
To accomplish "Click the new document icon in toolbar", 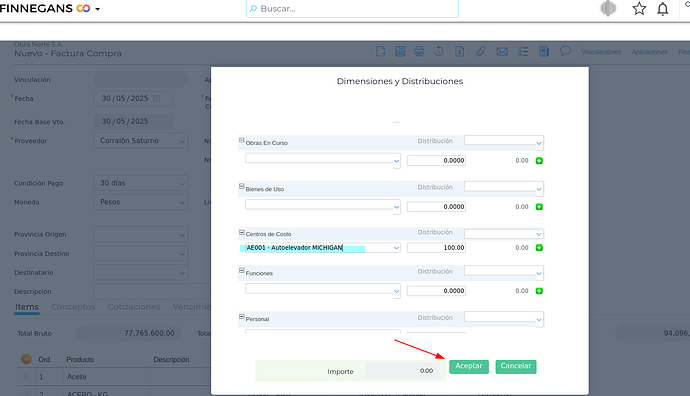I will click(381, 51).
